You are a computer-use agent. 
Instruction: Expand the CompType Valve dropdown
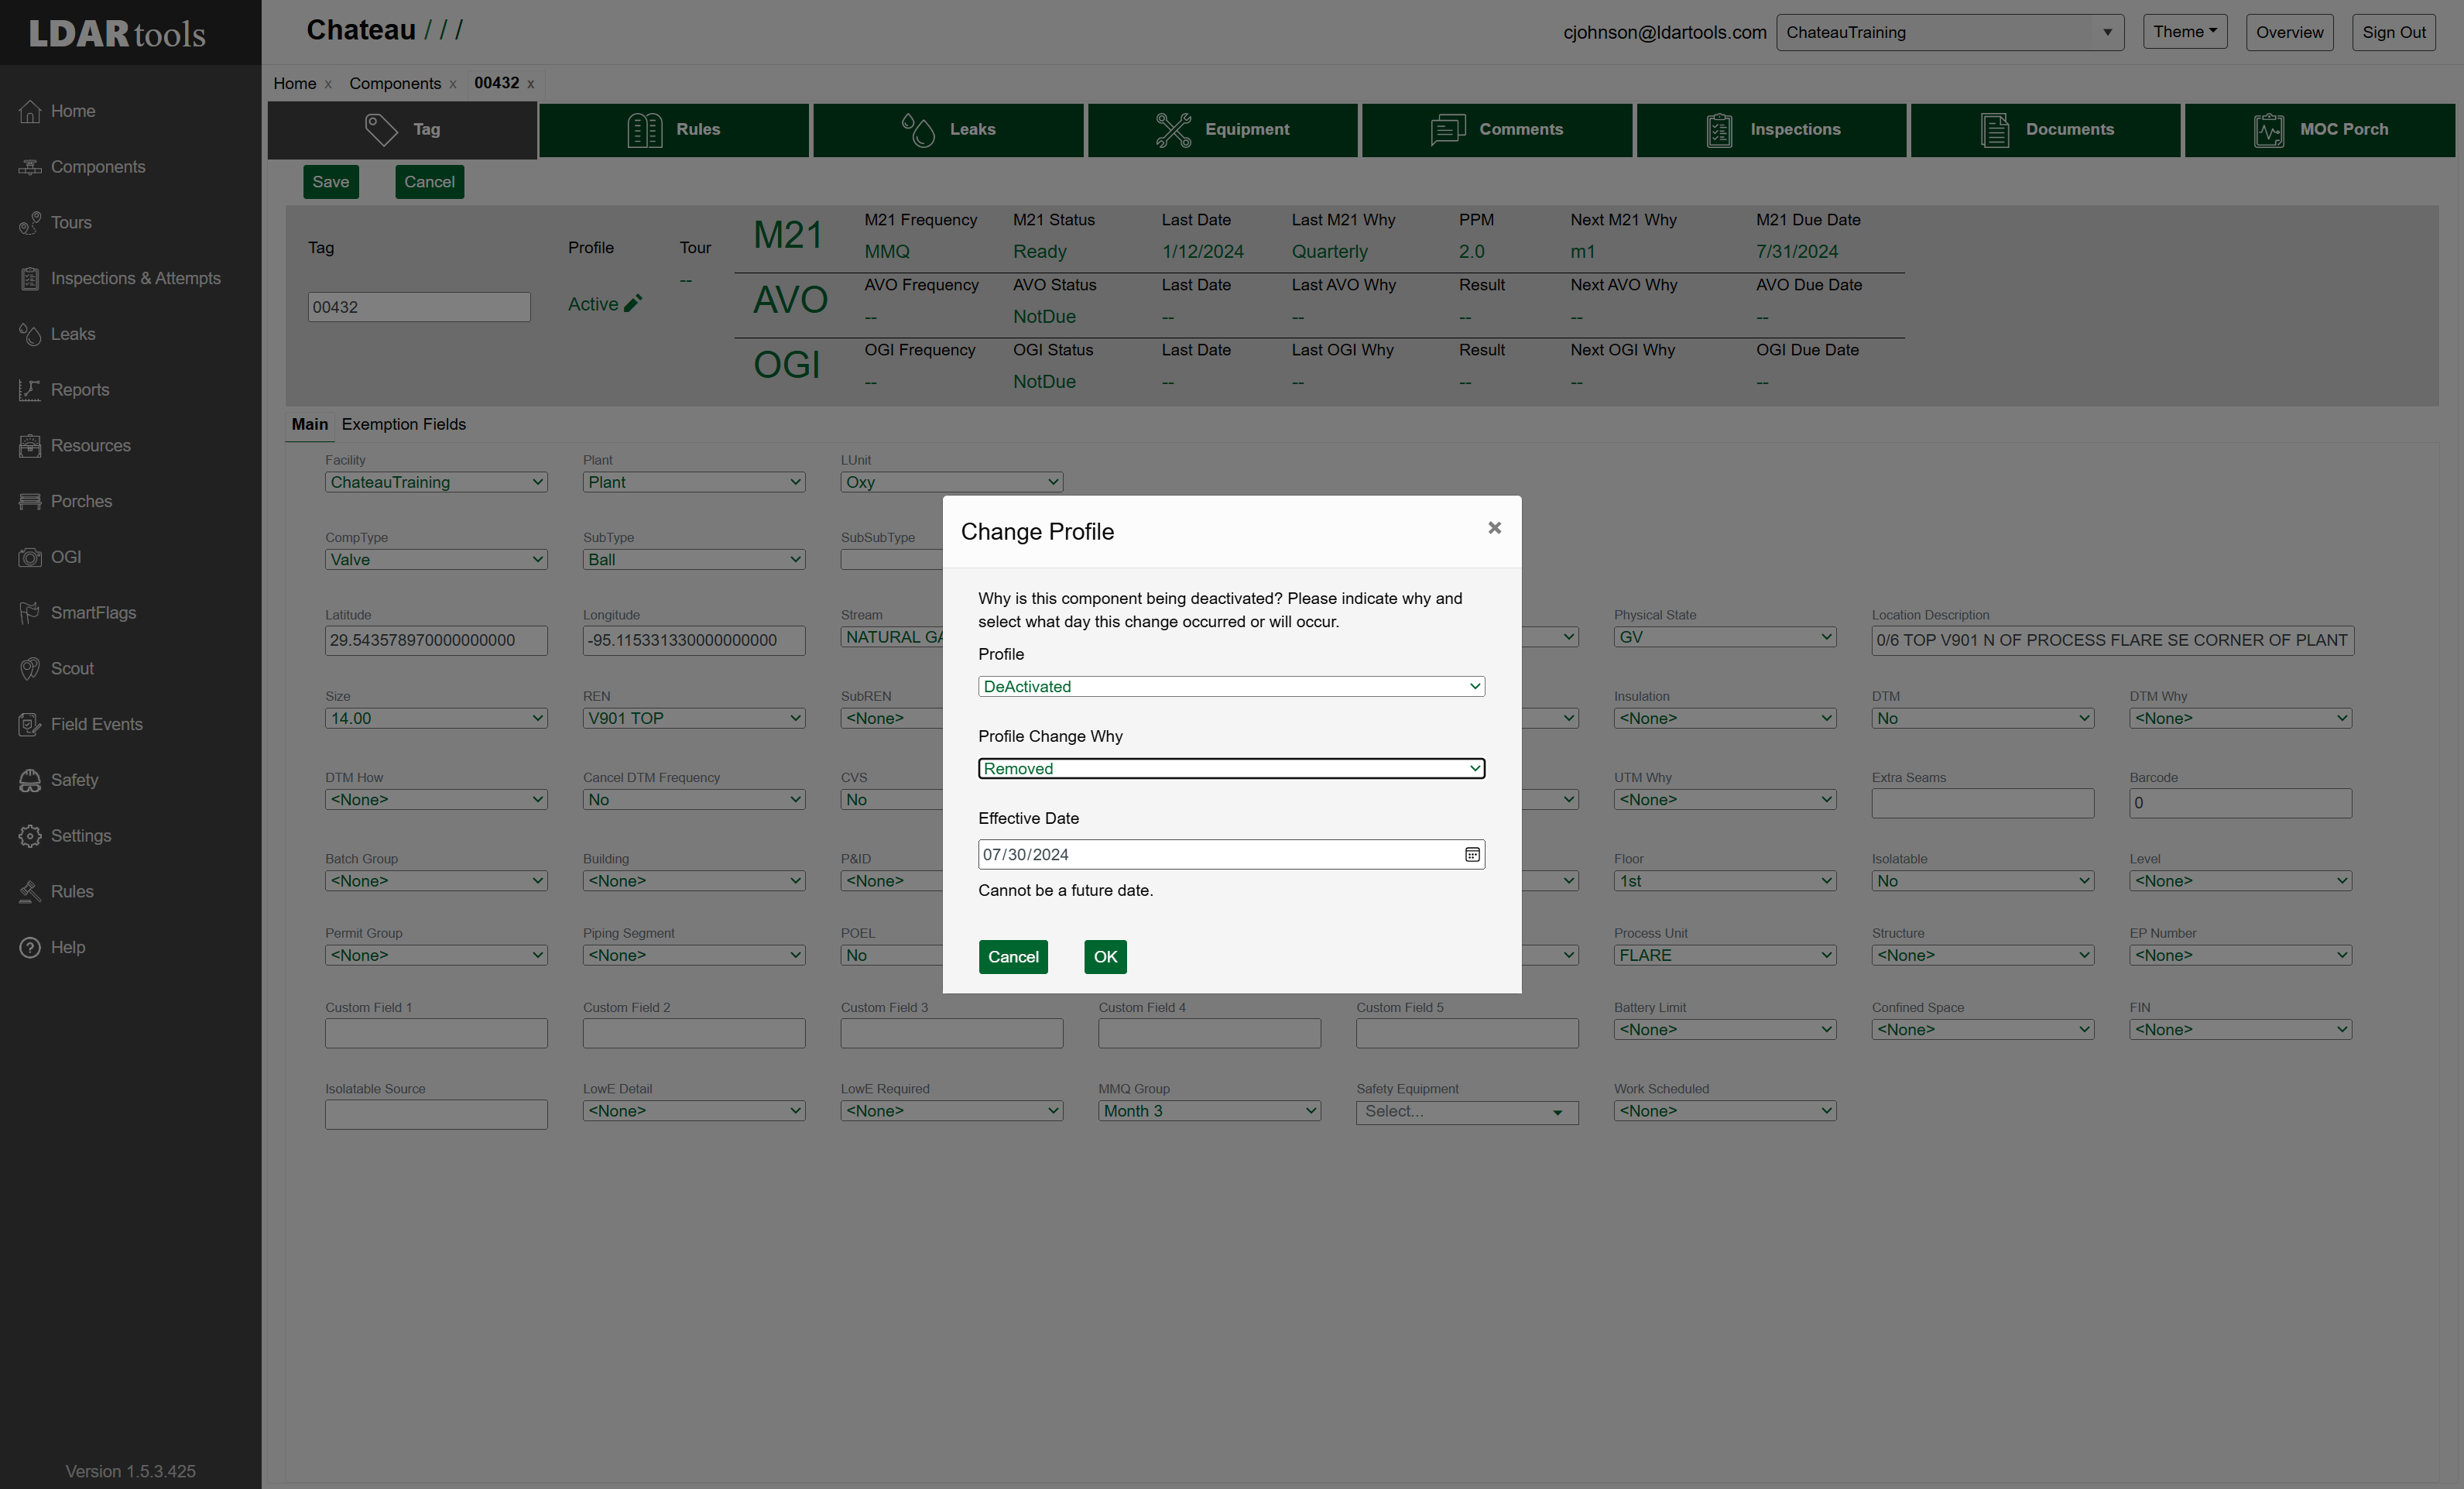click(436, 559)
